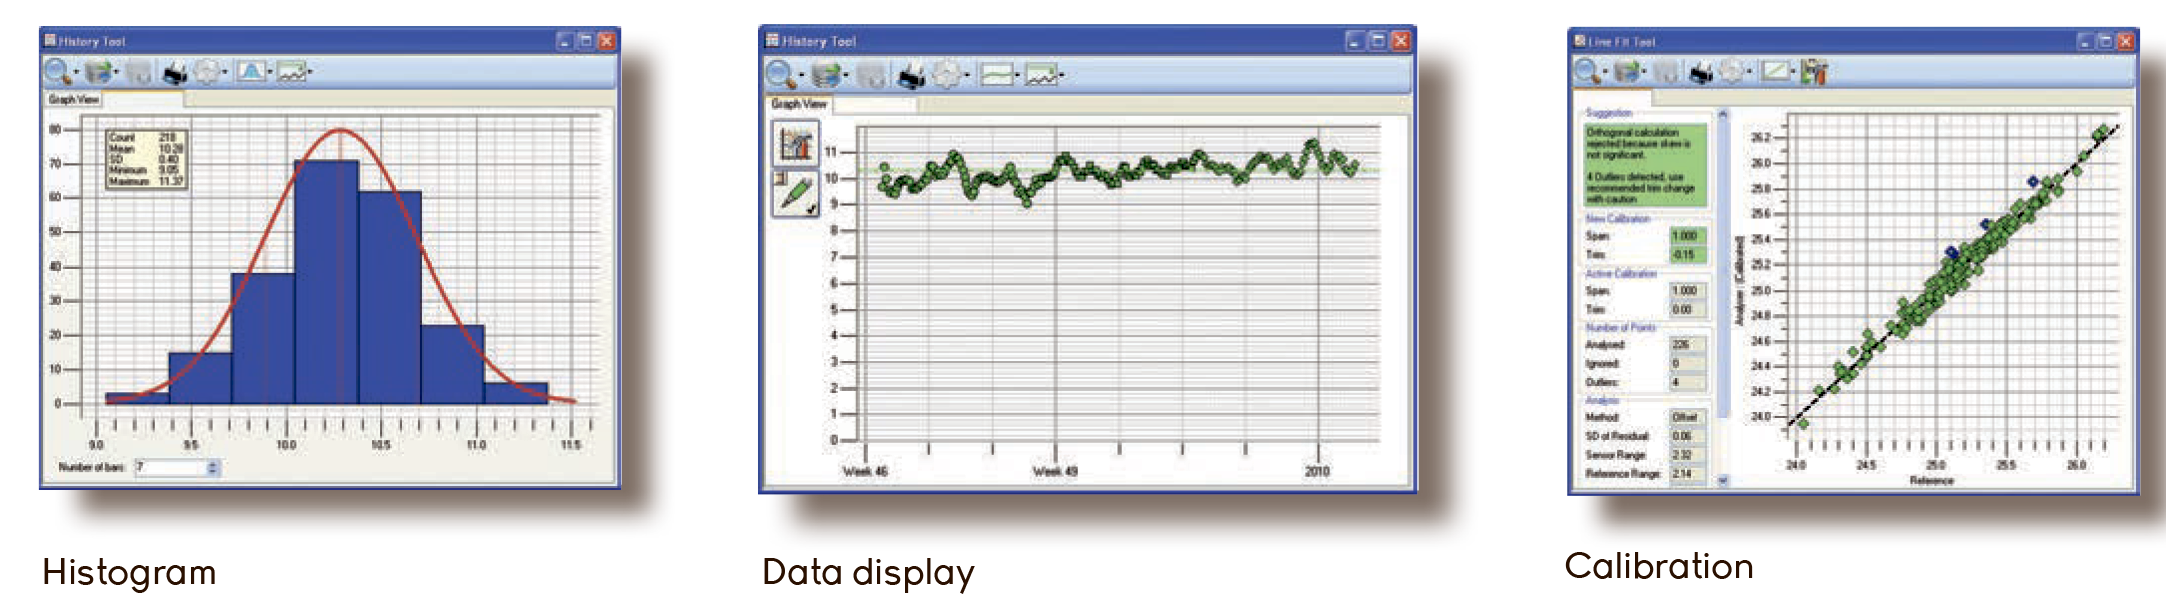Screen dimensions: 2166x608
Task: Toggle the pencil edit mode button with checkmark
Action: tap(795, 193)
